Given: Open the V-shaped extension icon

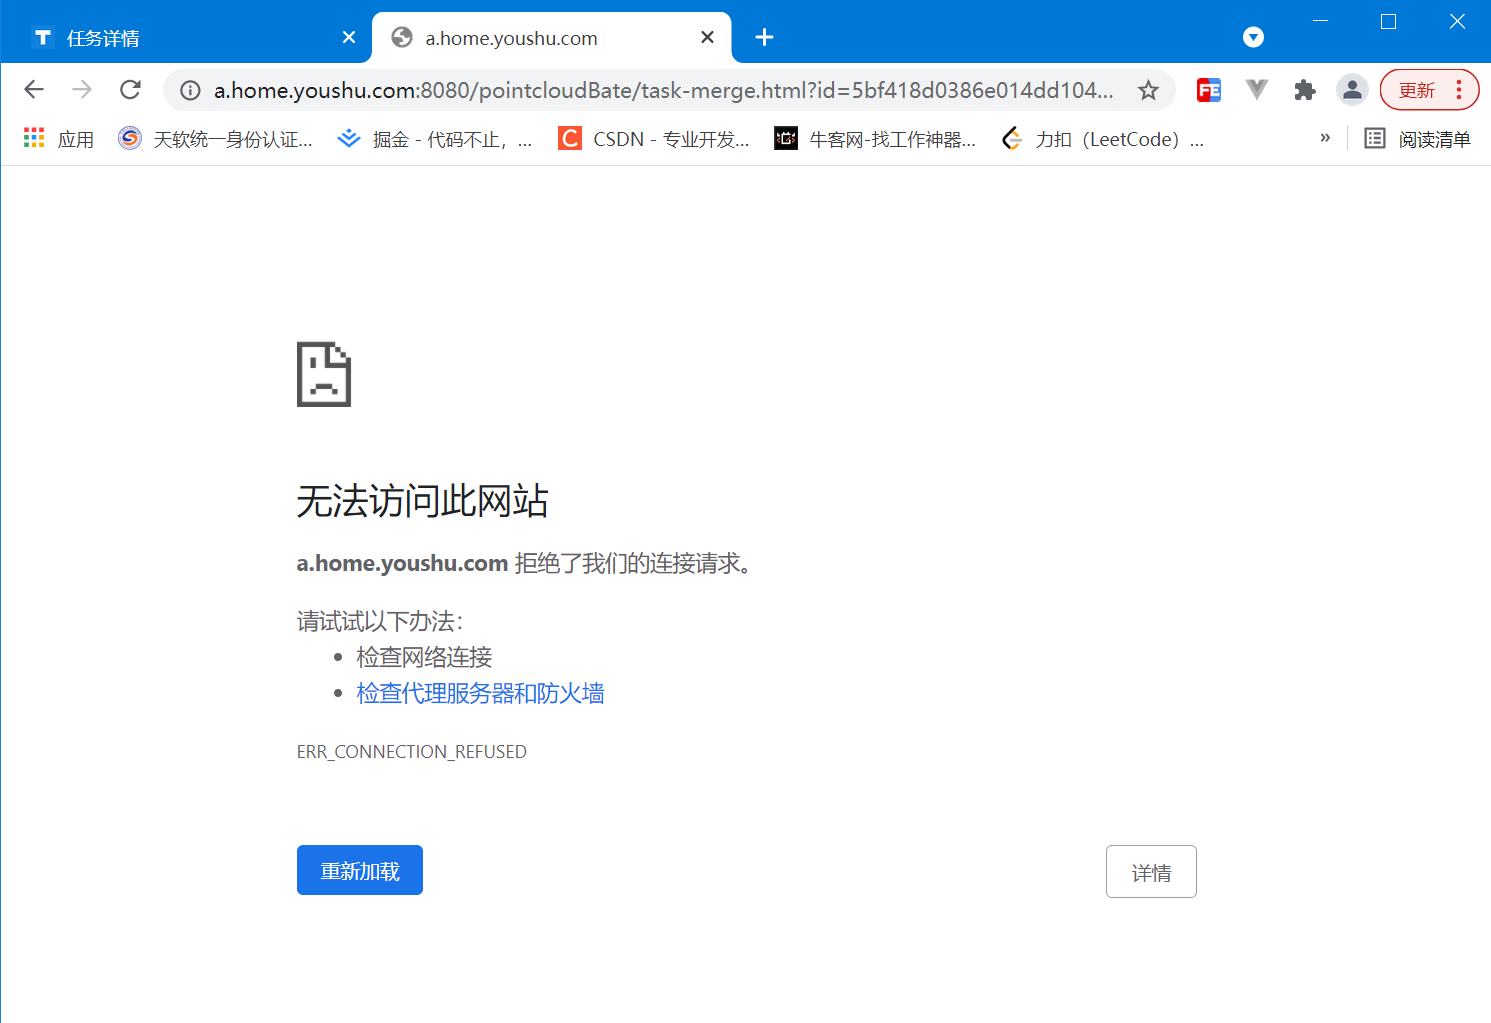Looking at the screenshot, I should [1256, 89].
